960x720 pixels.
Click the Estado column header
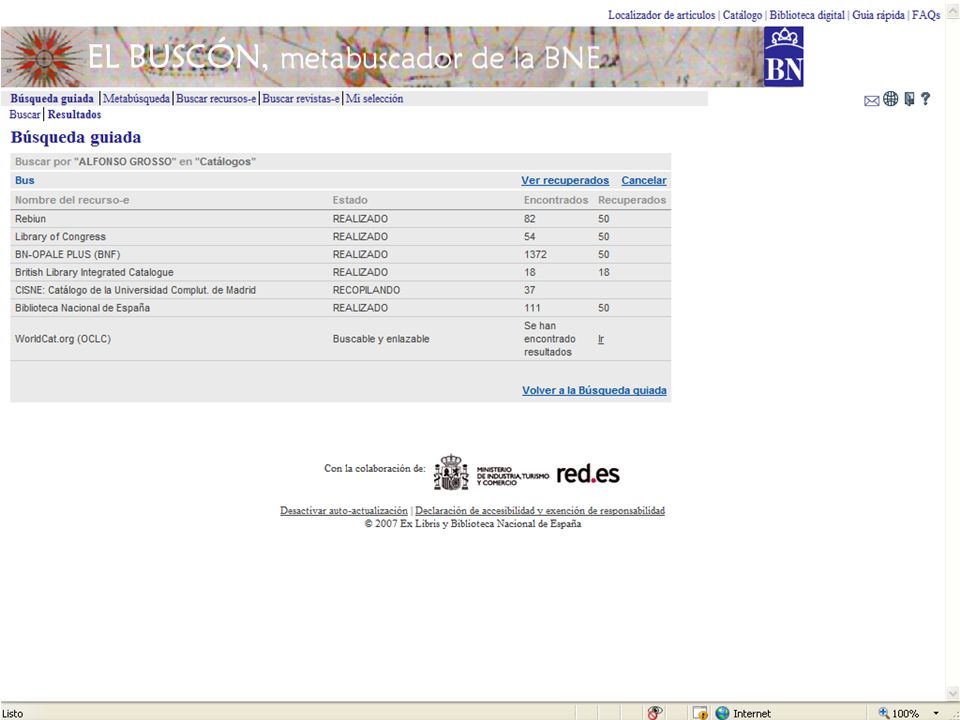pos(350,200)
